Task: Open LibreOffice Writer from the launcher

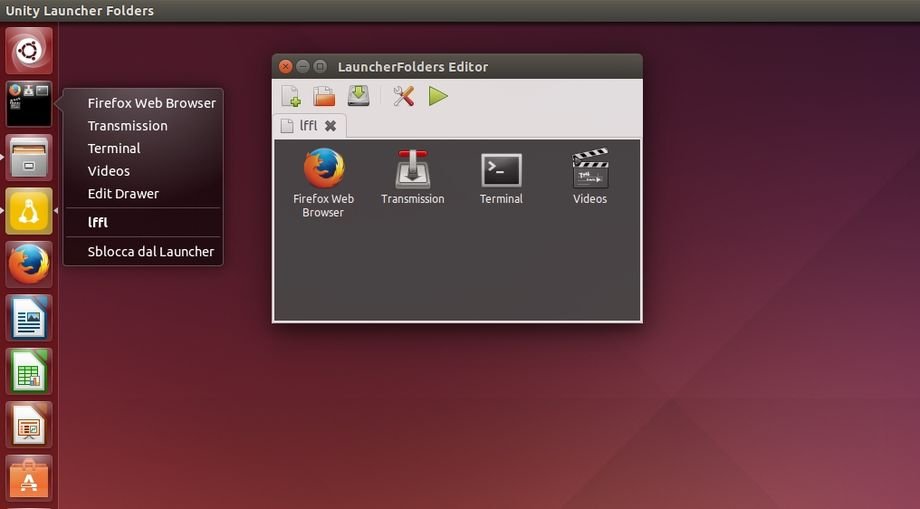Action: (29, 319)
